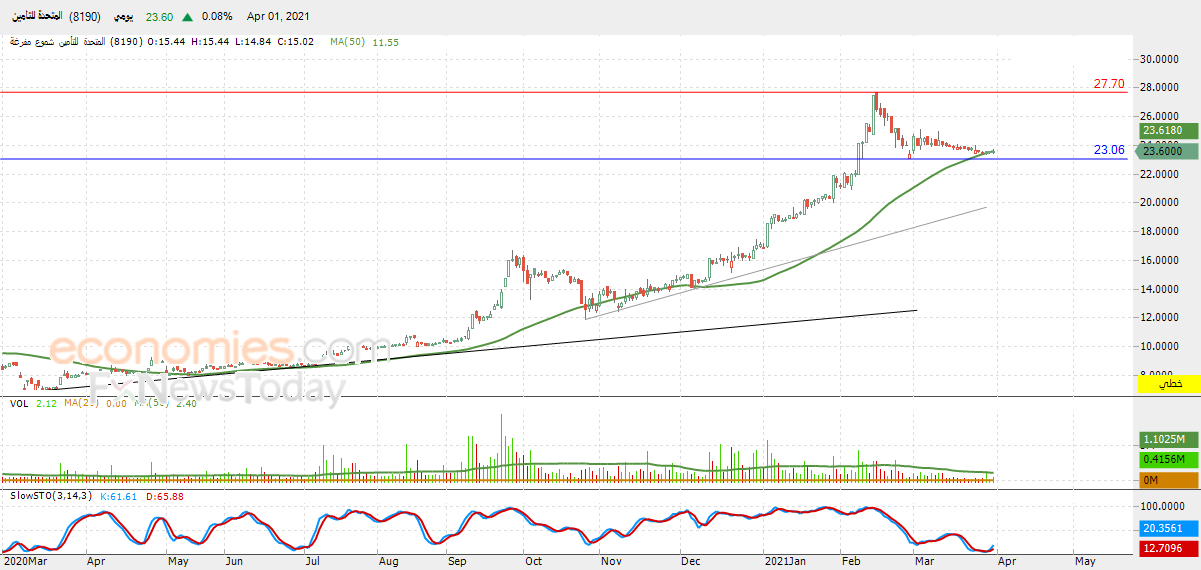
Task: Select the D:65.88 stochastic value
Action: coord(149,496)
